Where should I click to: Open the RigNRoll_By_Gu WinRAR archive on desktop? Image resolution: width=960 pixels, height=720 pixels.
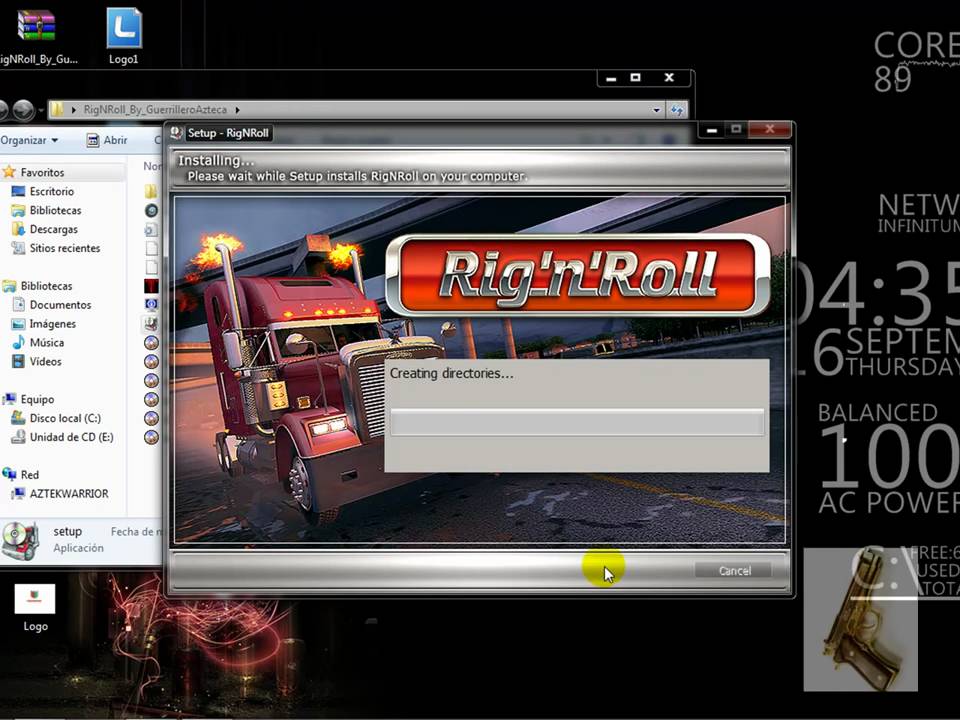pos(37,37)
